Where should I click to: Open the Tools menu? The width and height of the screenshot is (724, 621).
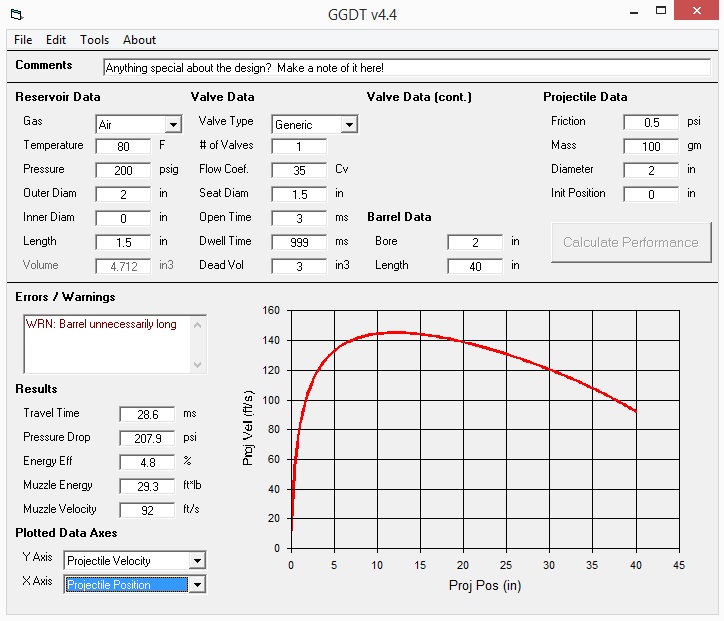pos(95,40)
